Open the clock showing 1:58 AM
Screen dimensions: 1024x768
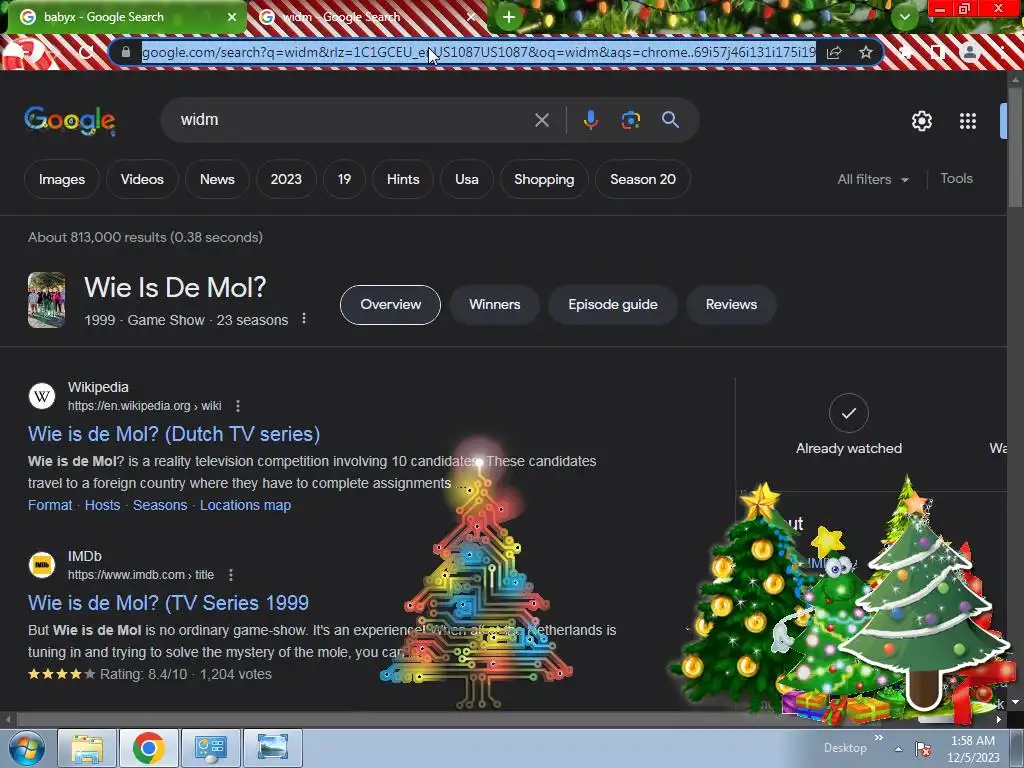973,749
